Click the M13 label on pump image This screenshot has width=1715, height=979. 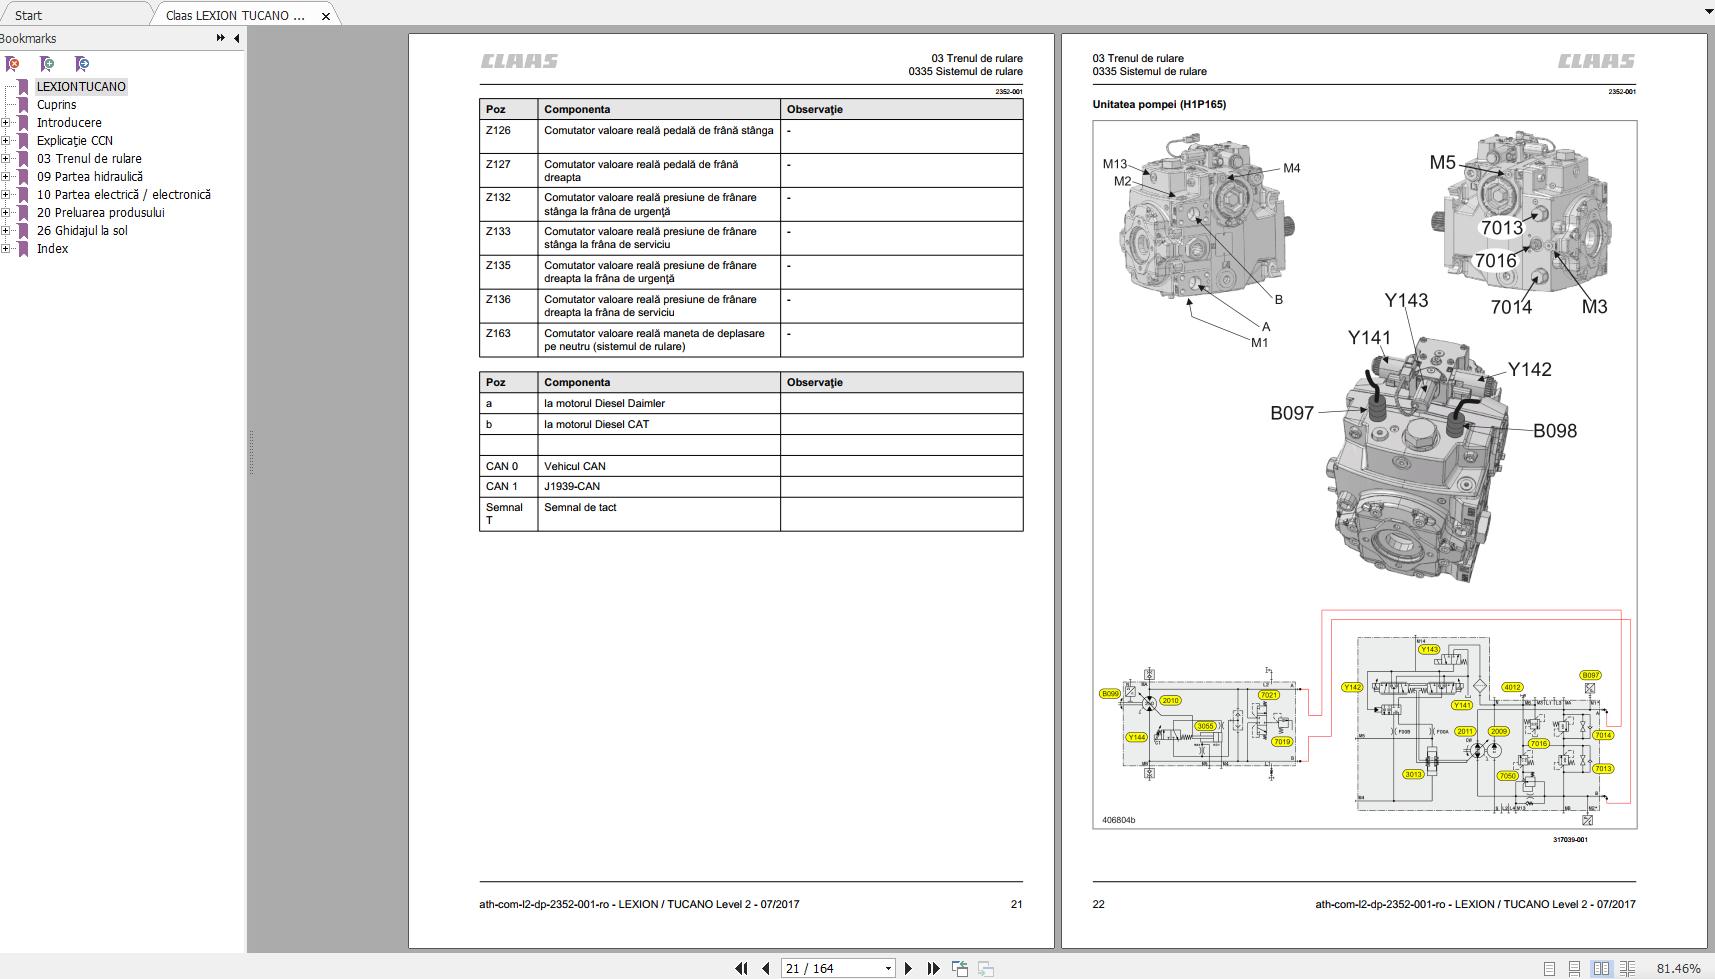[x=1115, y=164]
